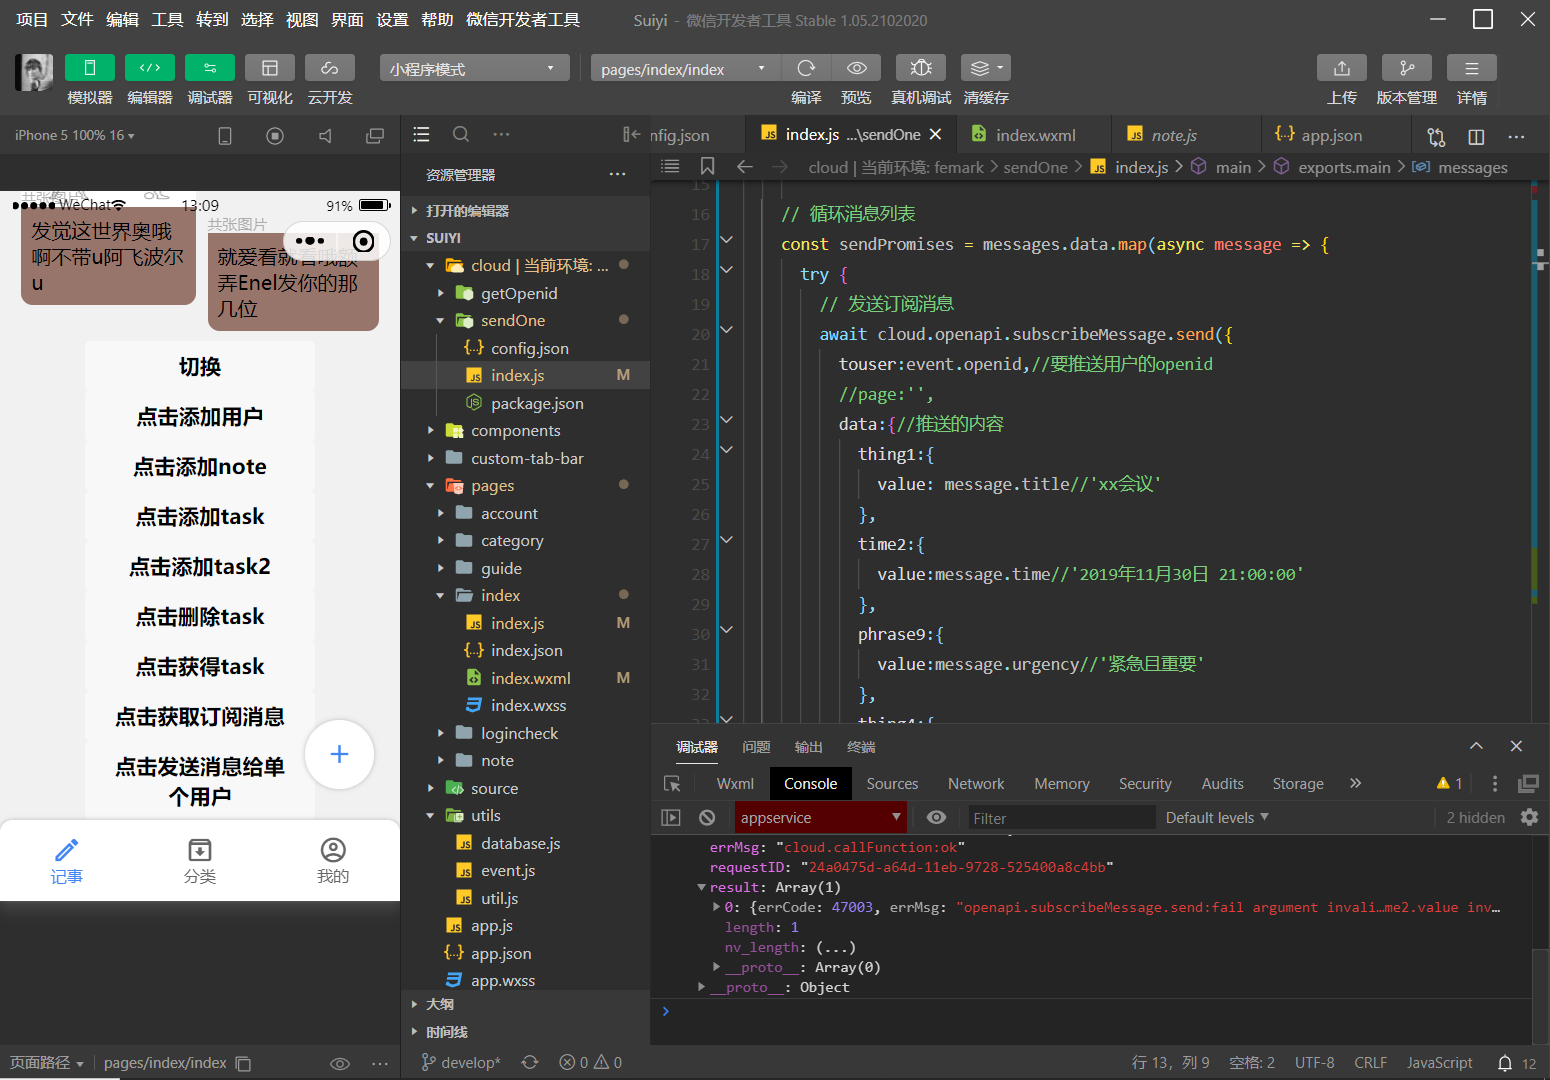Screen dimensions: 1550x1080
Task: Switch to the note.js editor tab
Action: coord(1174,135)
